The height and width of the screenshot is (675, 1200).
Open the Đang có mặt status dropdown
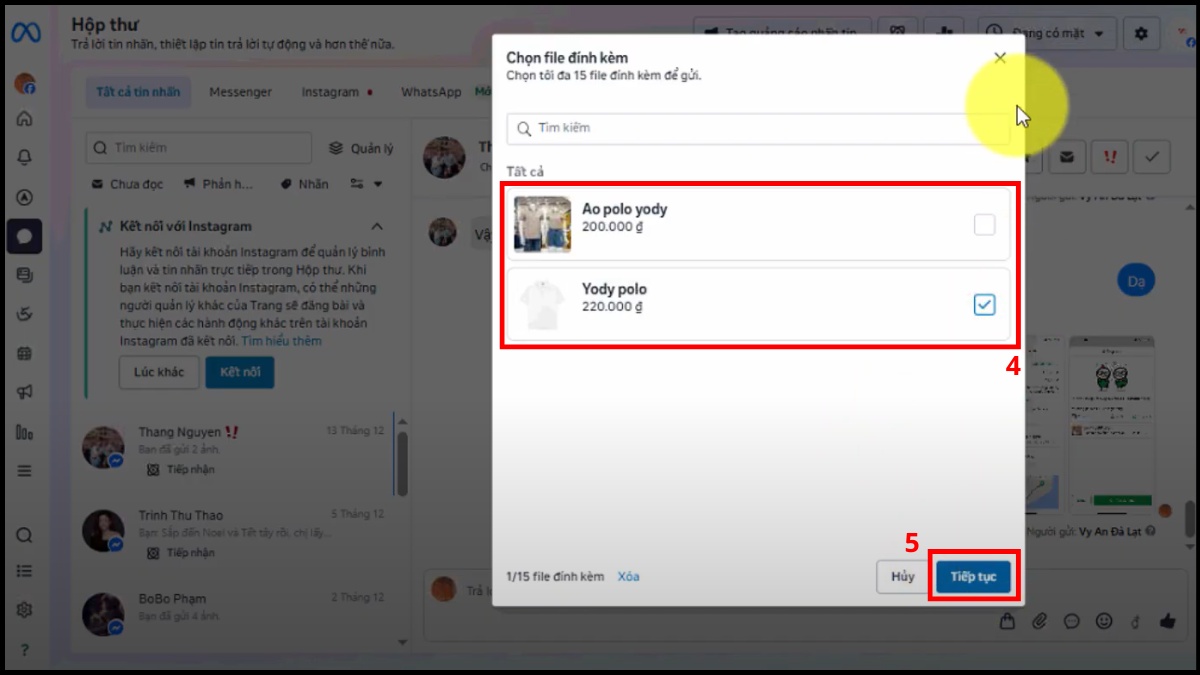coord(1047,33)
